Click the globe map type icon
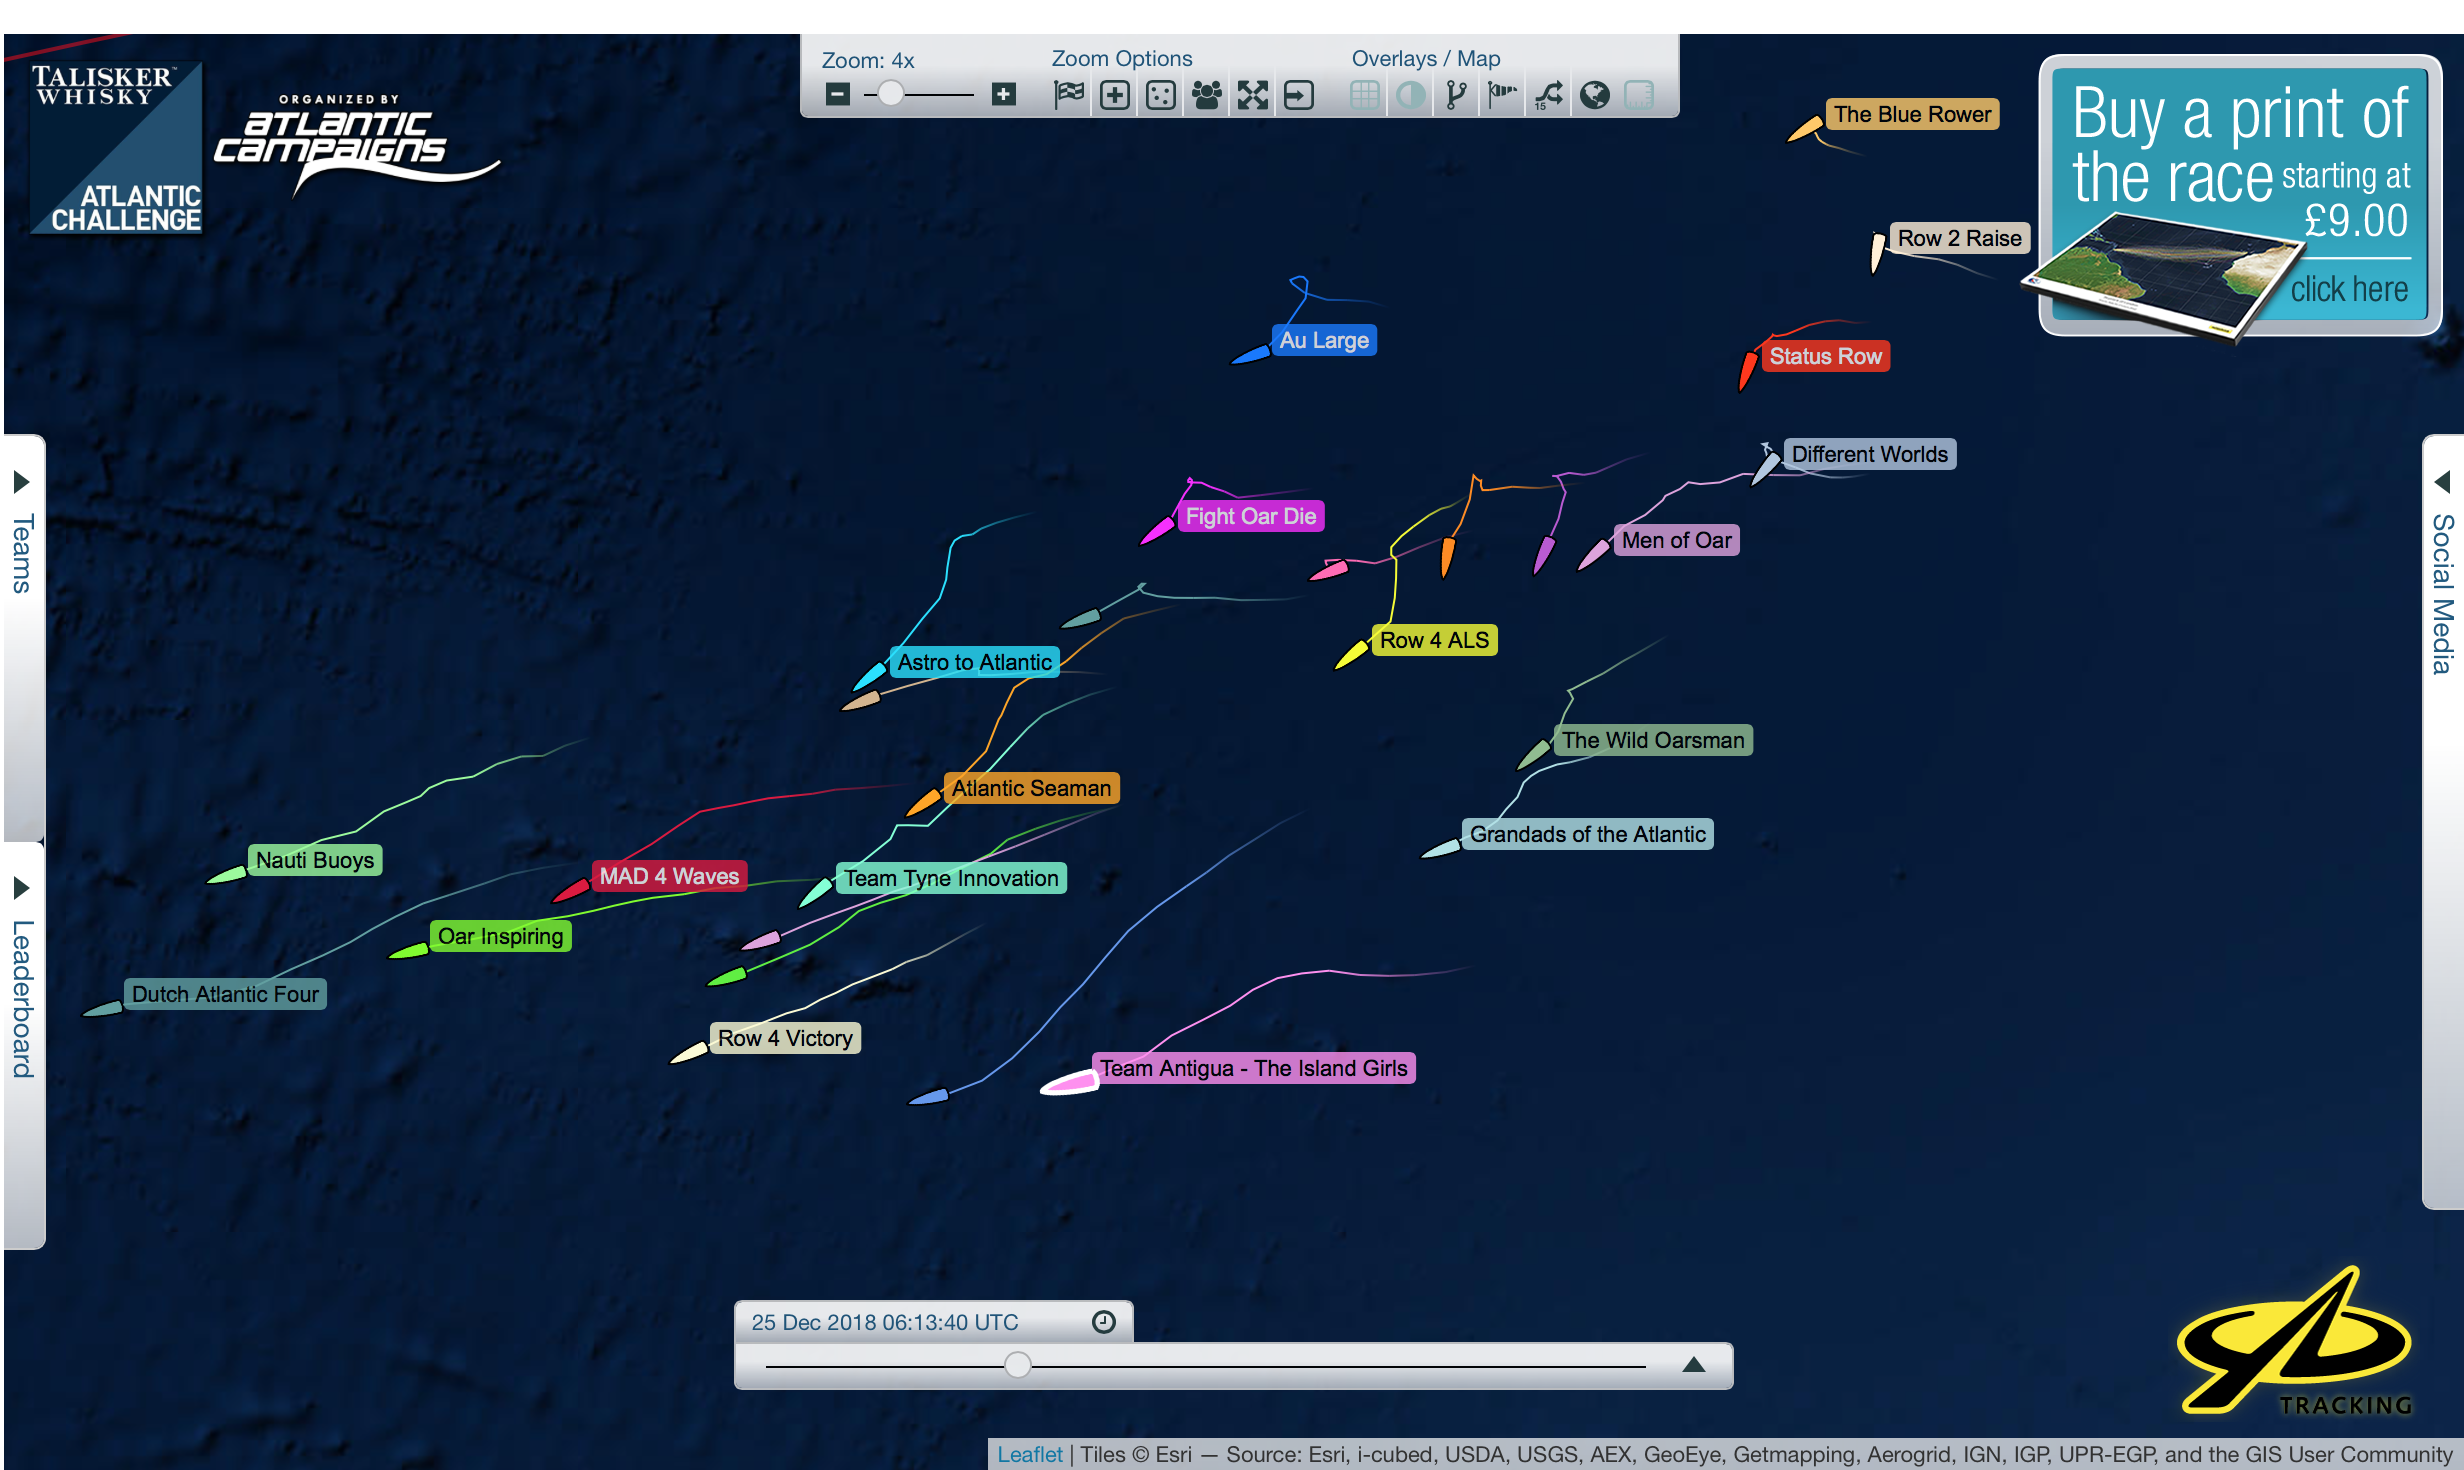This screenshot has height=1470, width=2464. point(1595,95)
